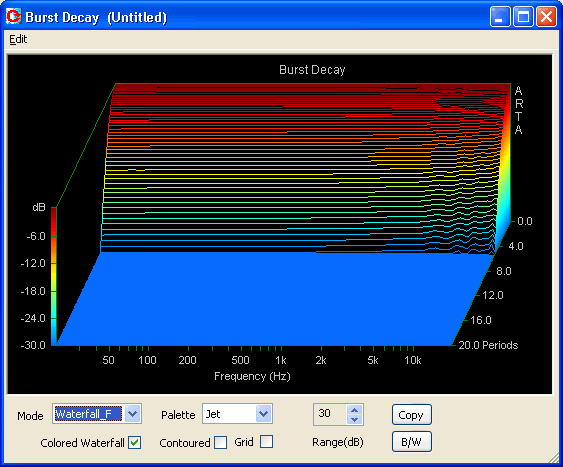Click the Burst Decay plot title
The height and width of the screenshot is (467, 563).
pos(312,70)
